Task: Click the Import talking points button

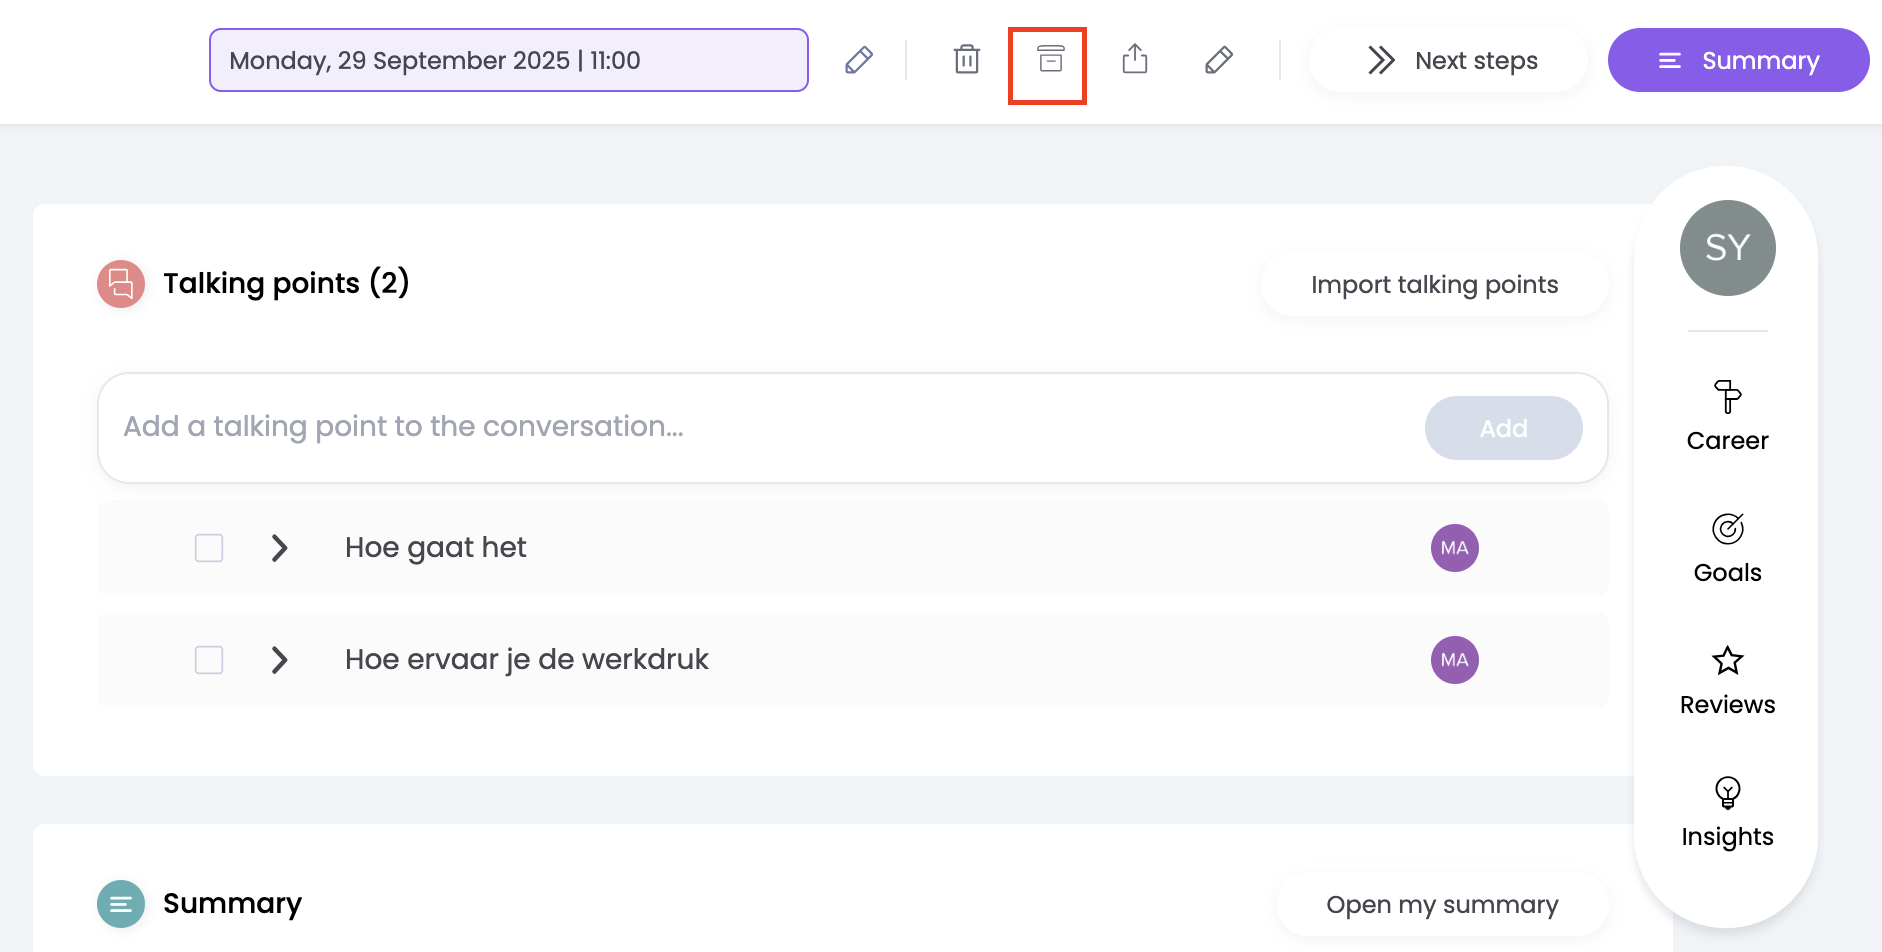Action: point(1434,285)
